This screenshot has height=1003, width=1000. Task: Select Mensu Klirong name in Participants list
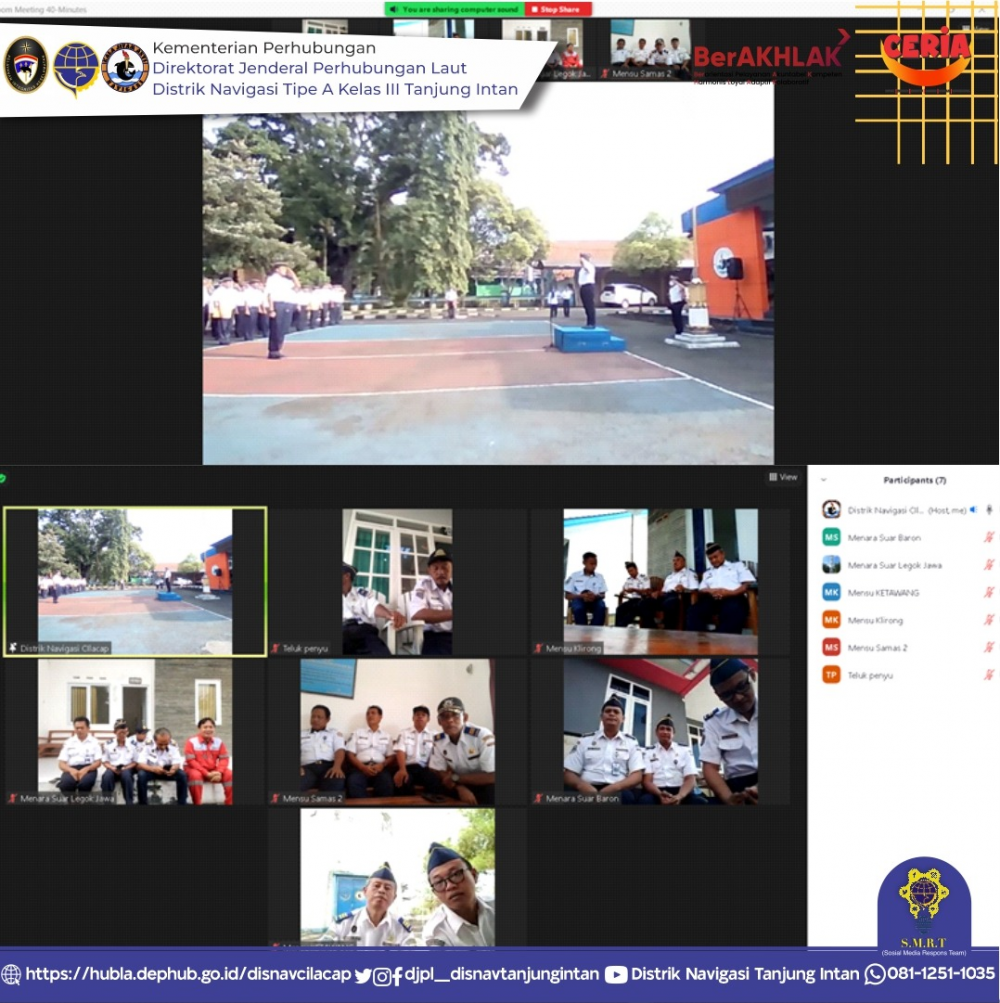pyautogui.click(x=875, y=620)
